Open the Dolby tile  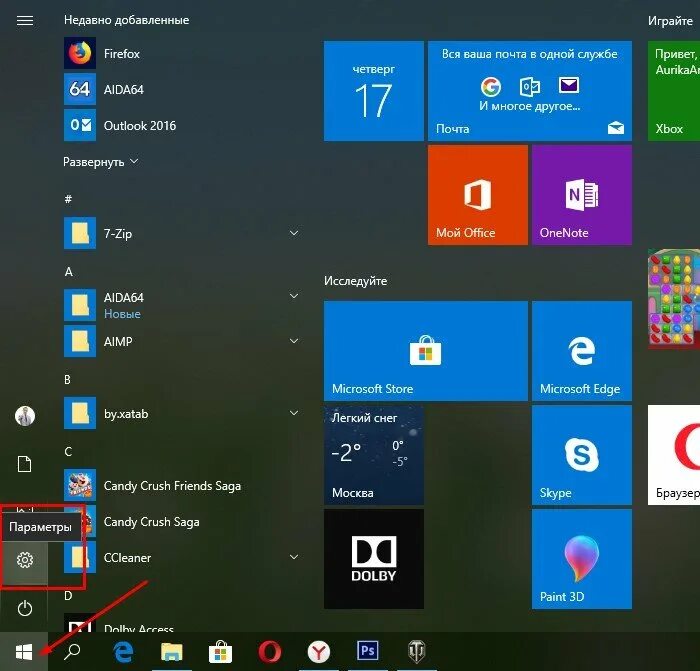(x=374, y=559)
